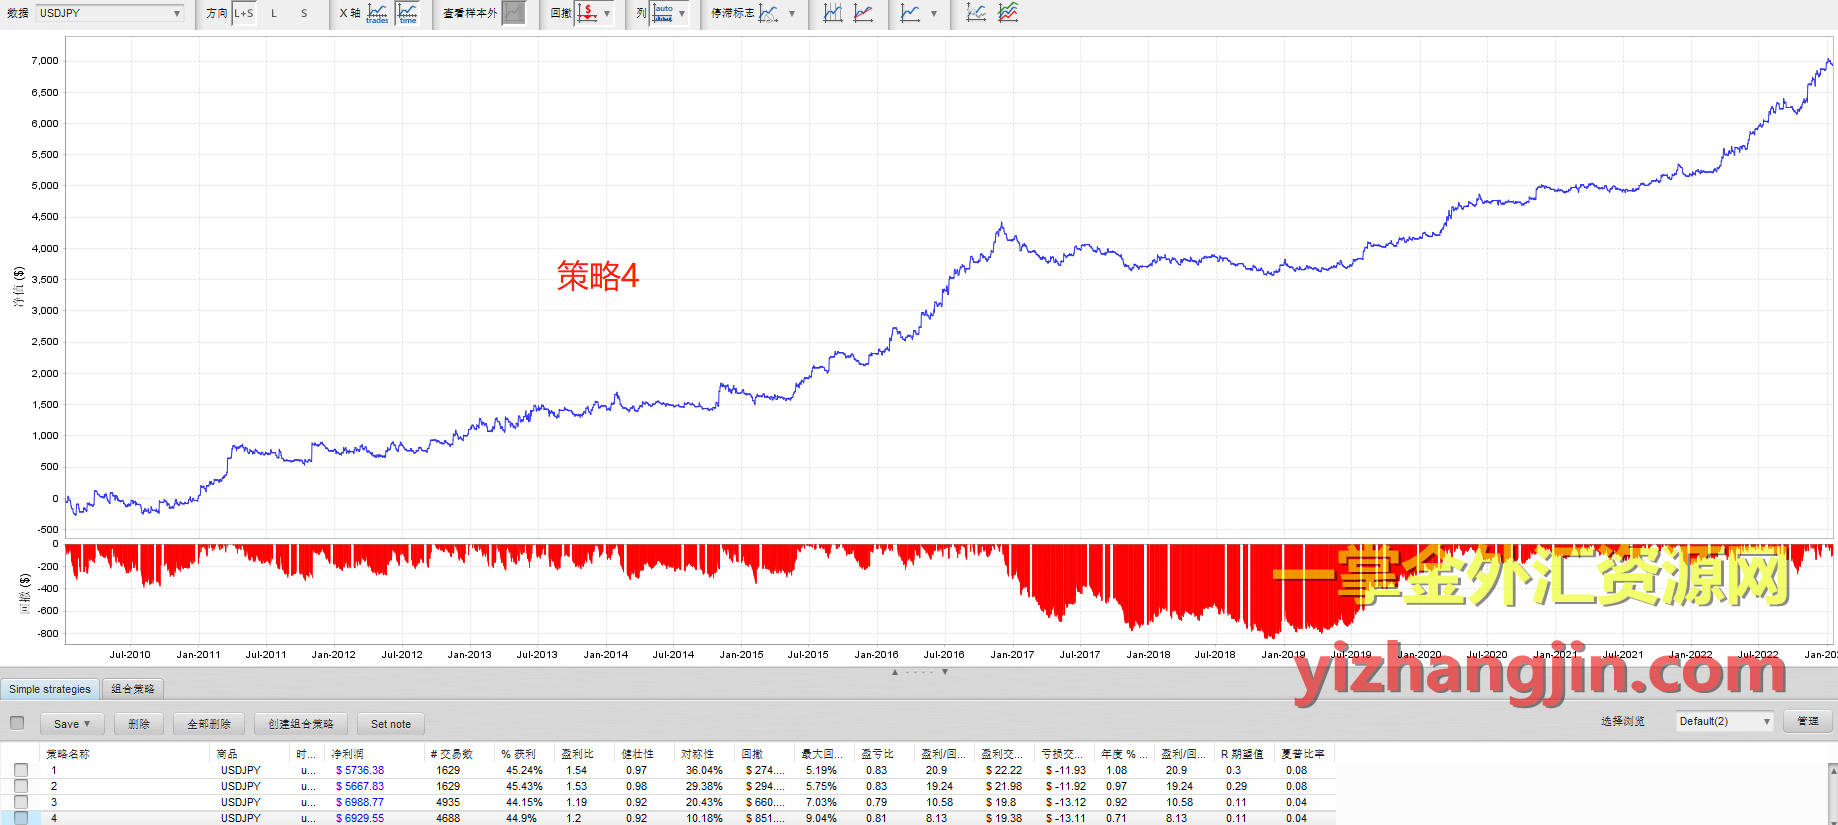Sort by the 净利润 column header
1838x825 pixels.
click(x=348, y=754)
